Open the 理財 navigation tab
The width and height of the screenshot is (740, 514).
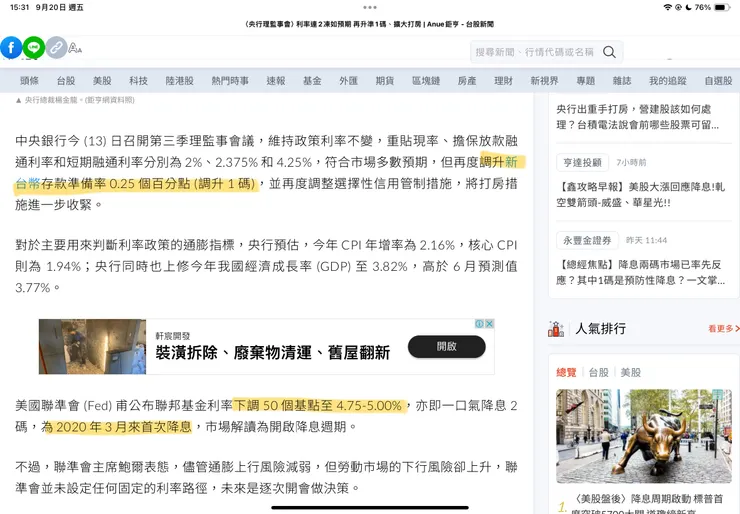tap(504, 81)
